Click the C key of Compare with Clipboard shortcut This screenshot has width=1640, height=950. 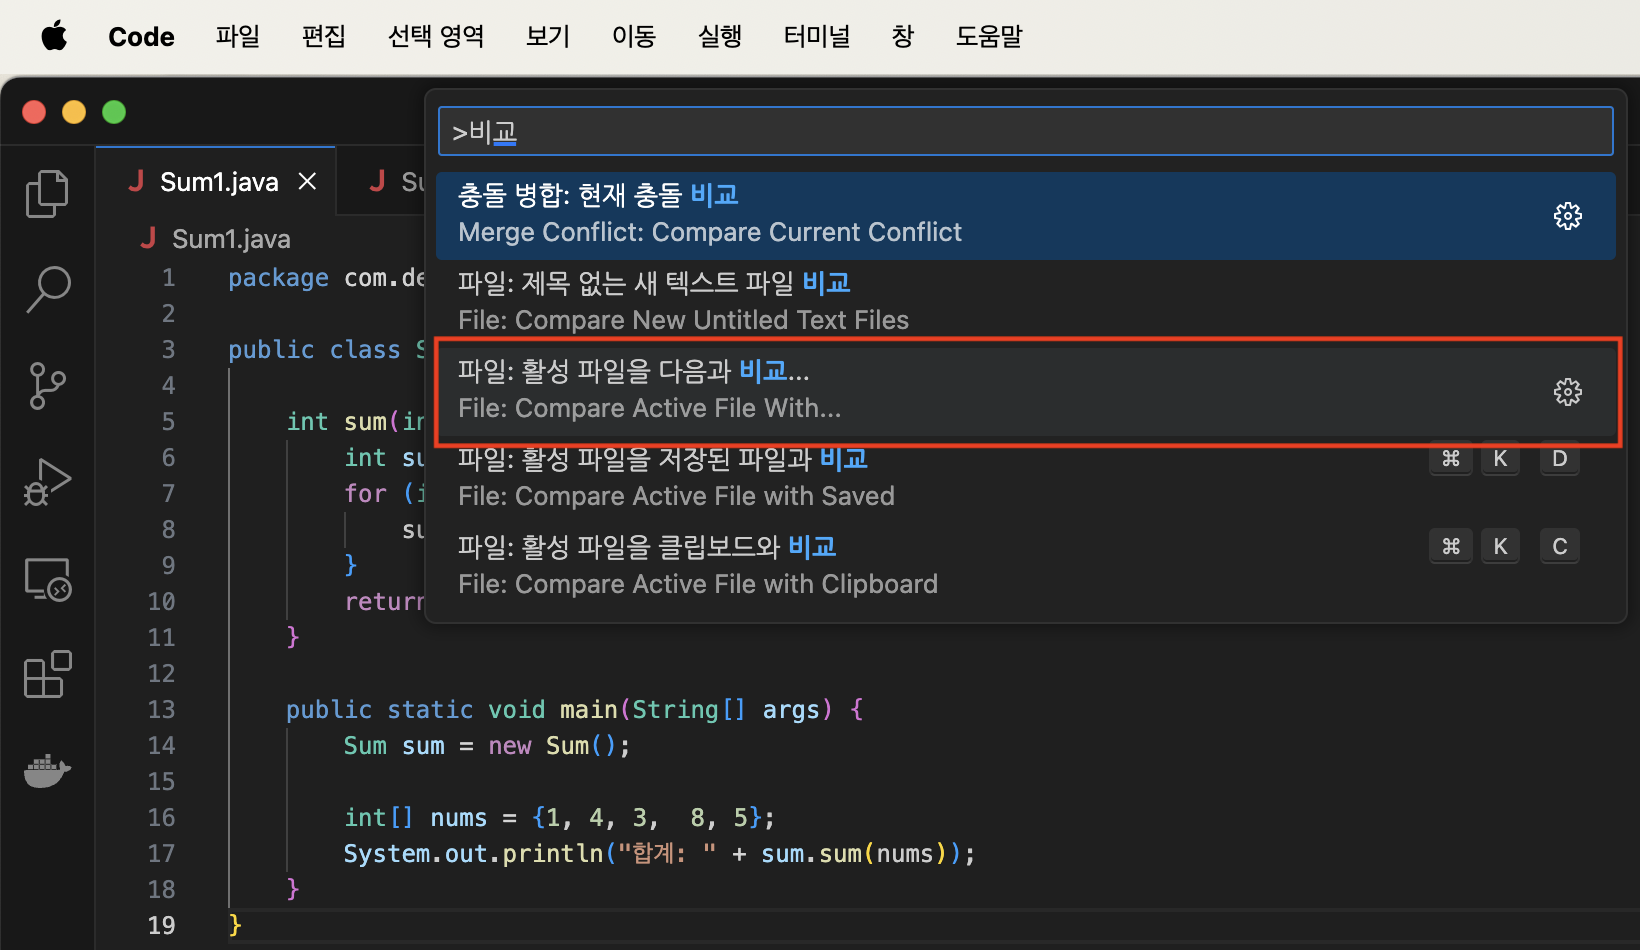tap(1559, 546)
